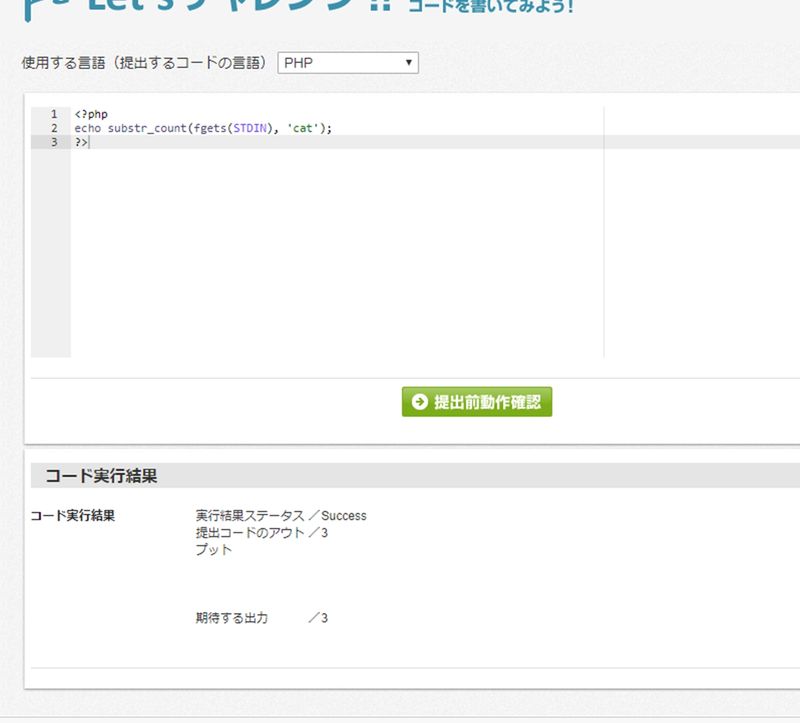Select line number 1 in the gutter
The image size is (800, 723).
pos(53,114)
